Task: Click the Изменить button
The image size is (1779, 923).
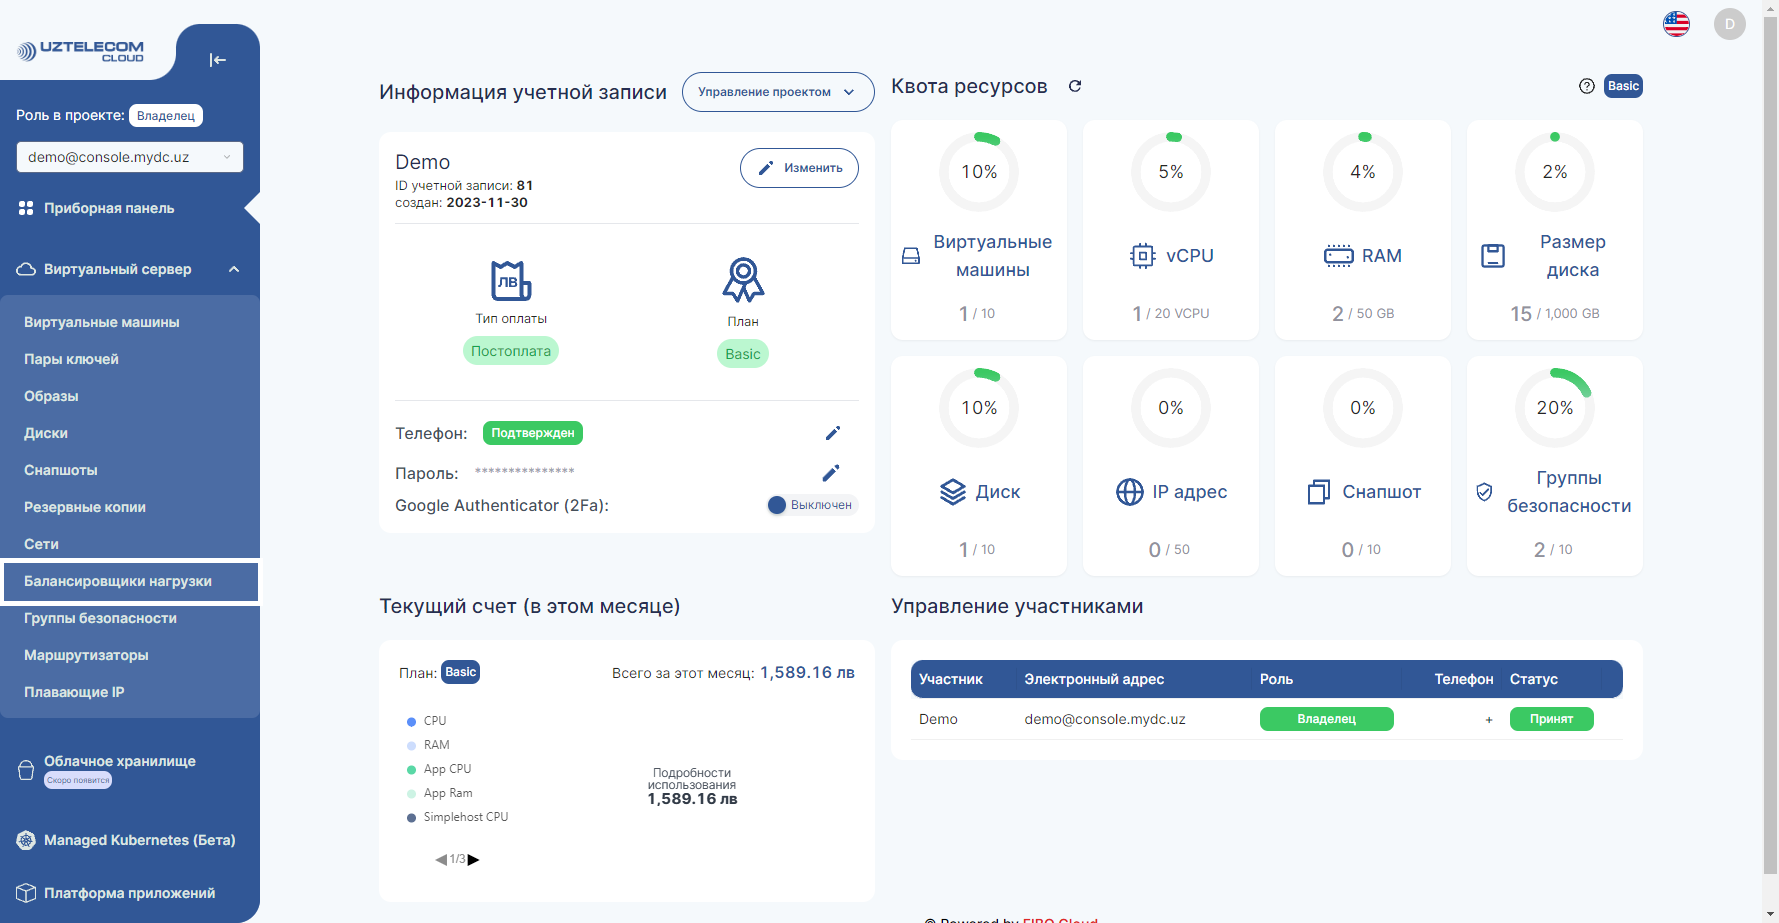Action: tap(799, 168)
